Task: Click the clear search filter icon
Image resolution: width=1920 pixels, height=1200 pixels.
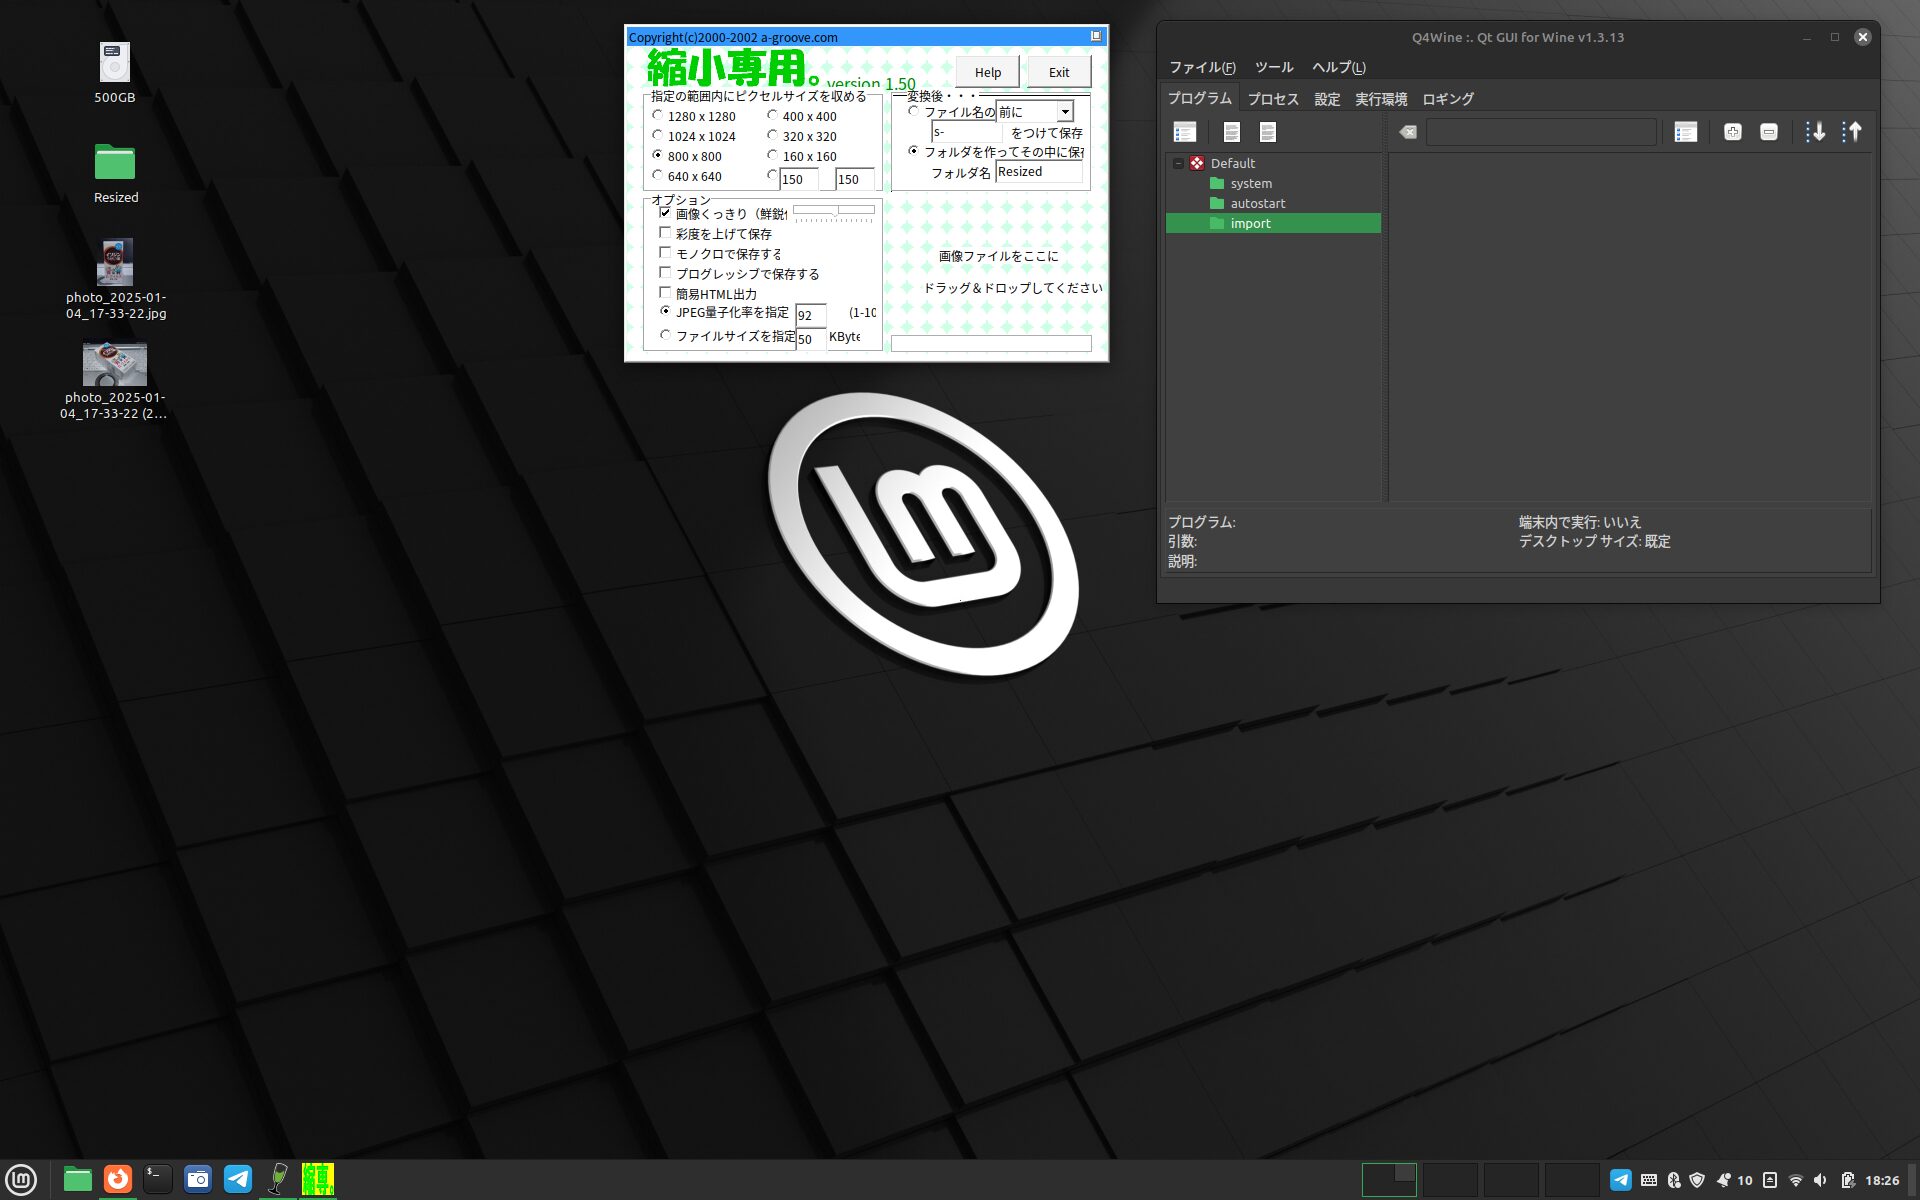Action: (1408, 132)
